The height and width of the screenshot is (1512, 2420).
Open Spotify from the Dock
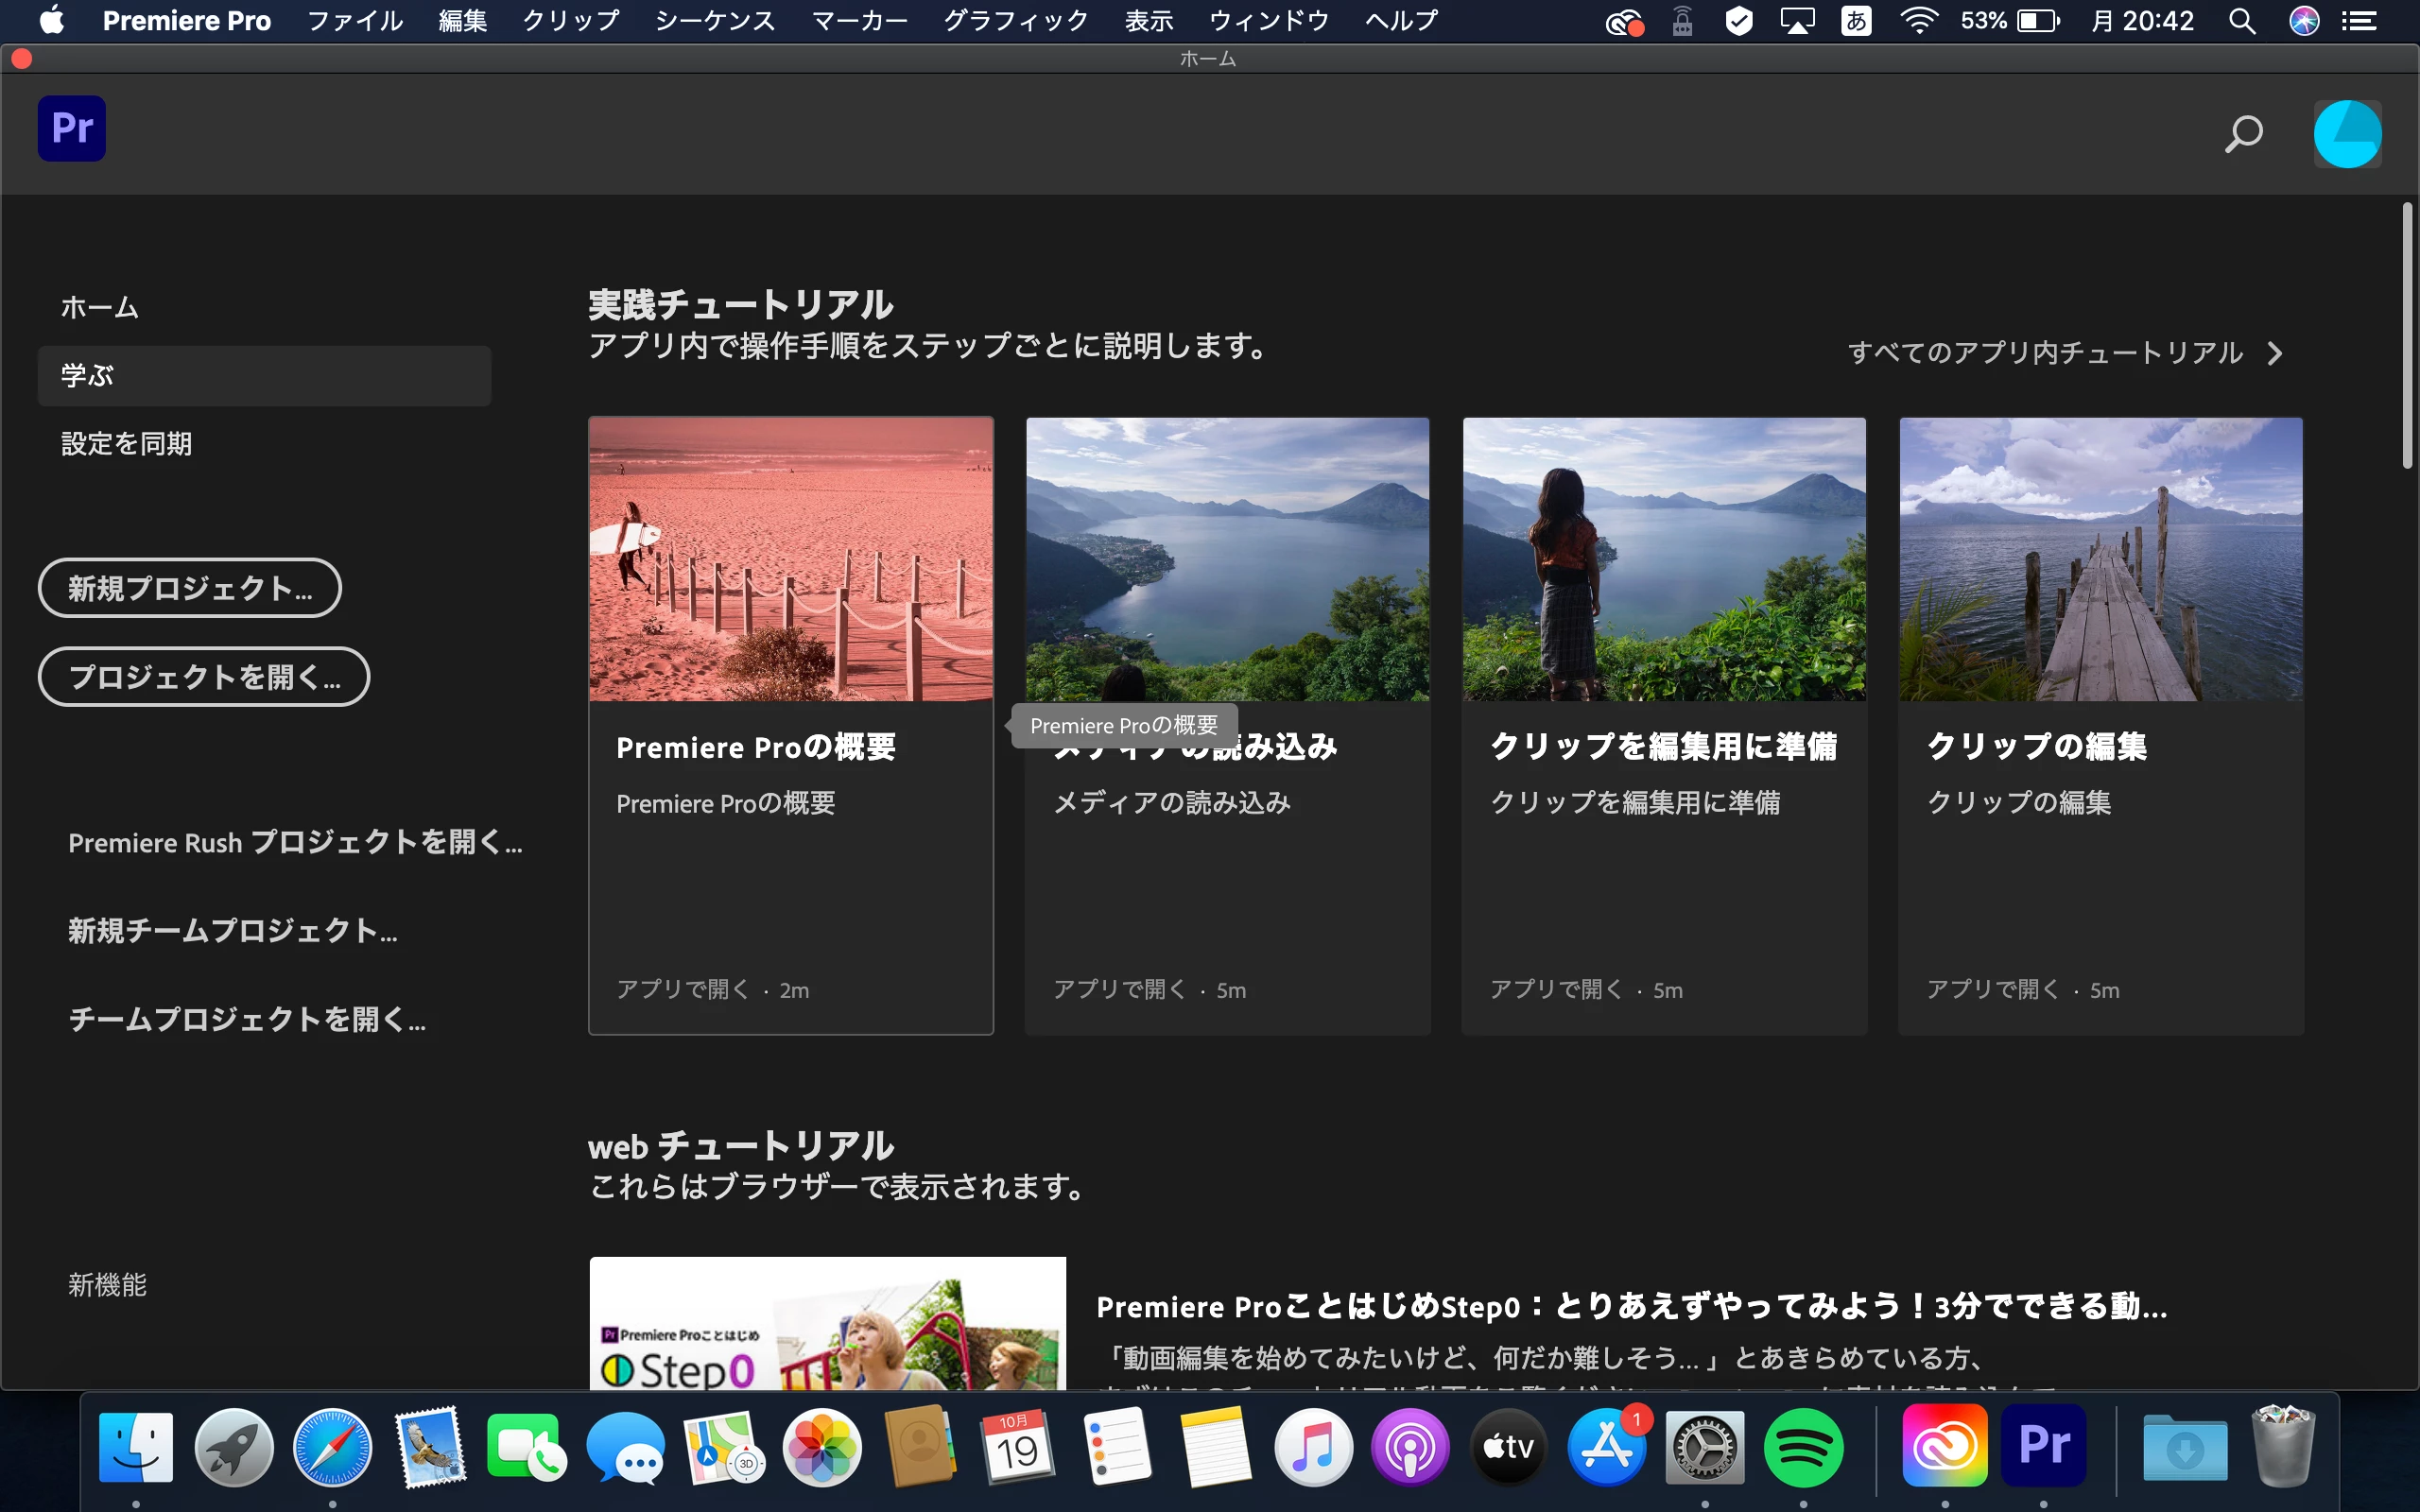pyautogui.click(x=1802, y=1447)
